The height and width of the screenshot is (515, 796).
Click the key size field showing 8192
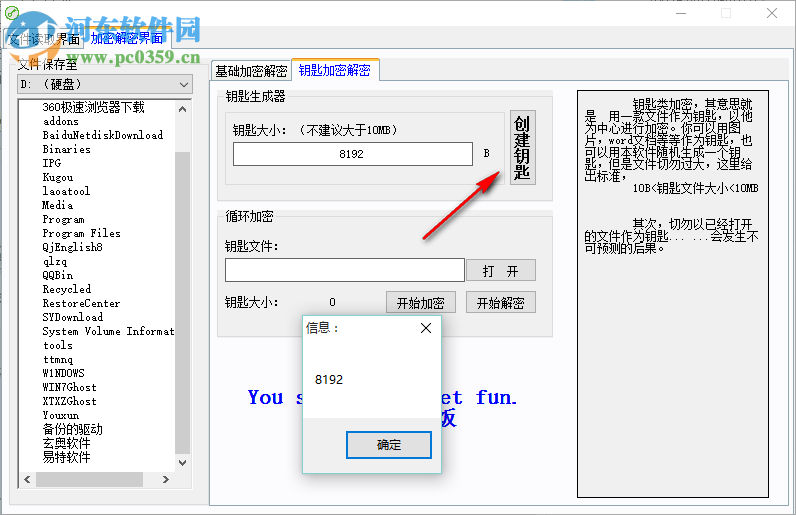point(352,154)
